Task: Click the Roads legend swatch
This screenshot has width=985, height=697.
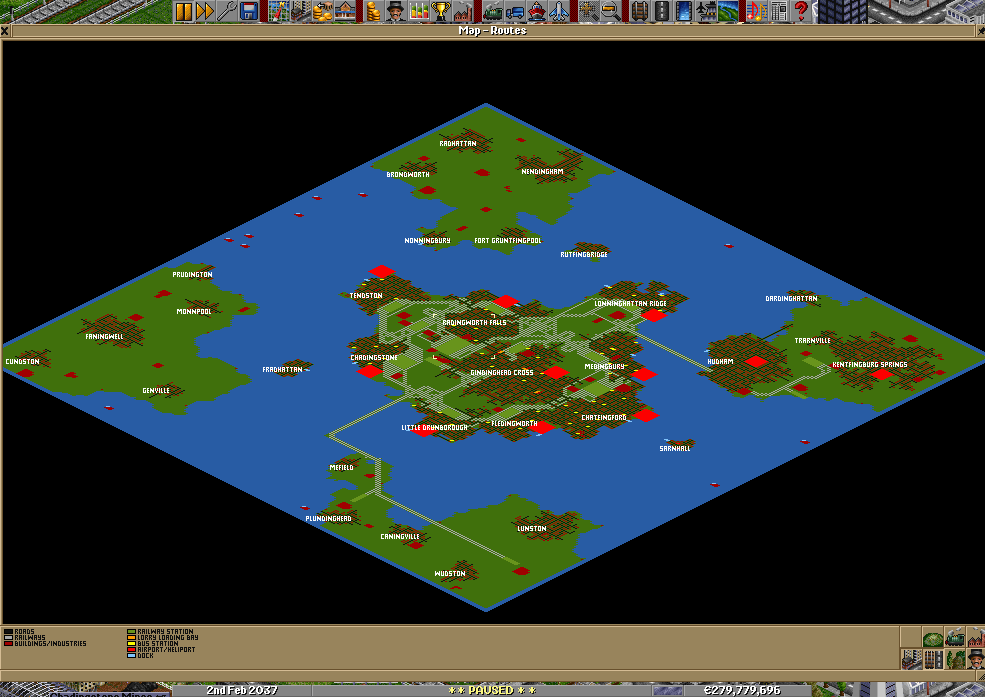Action: pos(8,632)
